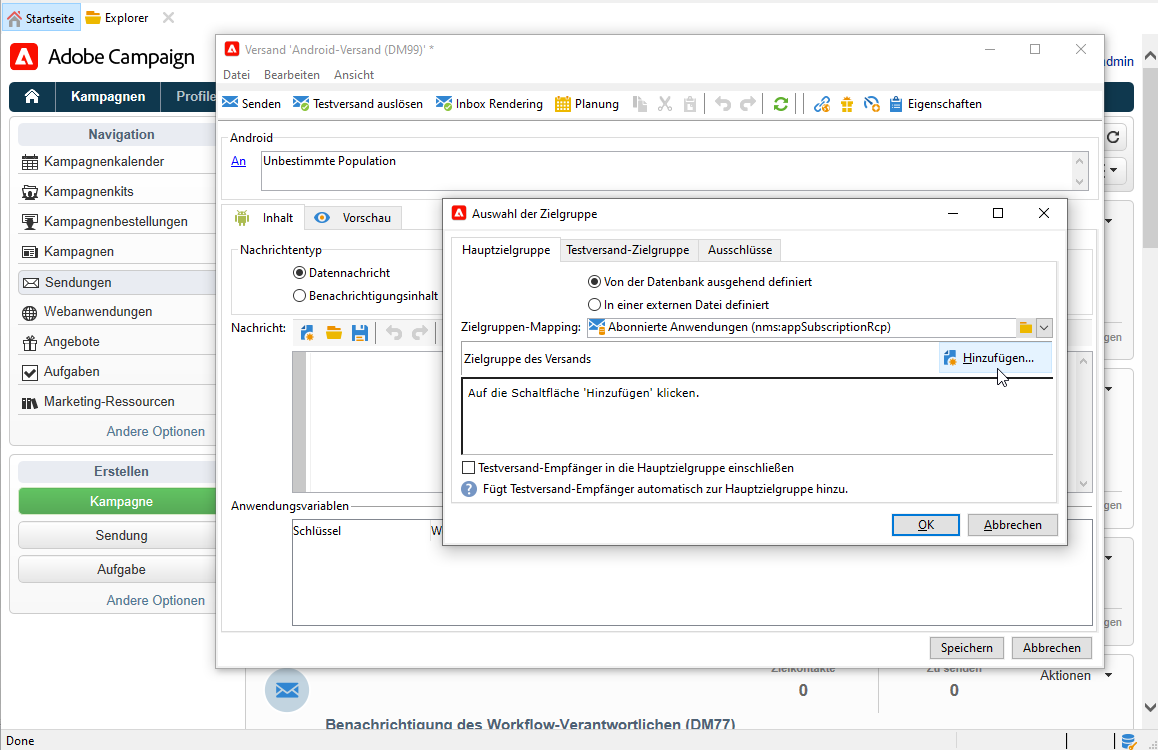Click the redo icon in delivery toolbar
This screenshot has height=750, width=1158.
click(748, 104)
